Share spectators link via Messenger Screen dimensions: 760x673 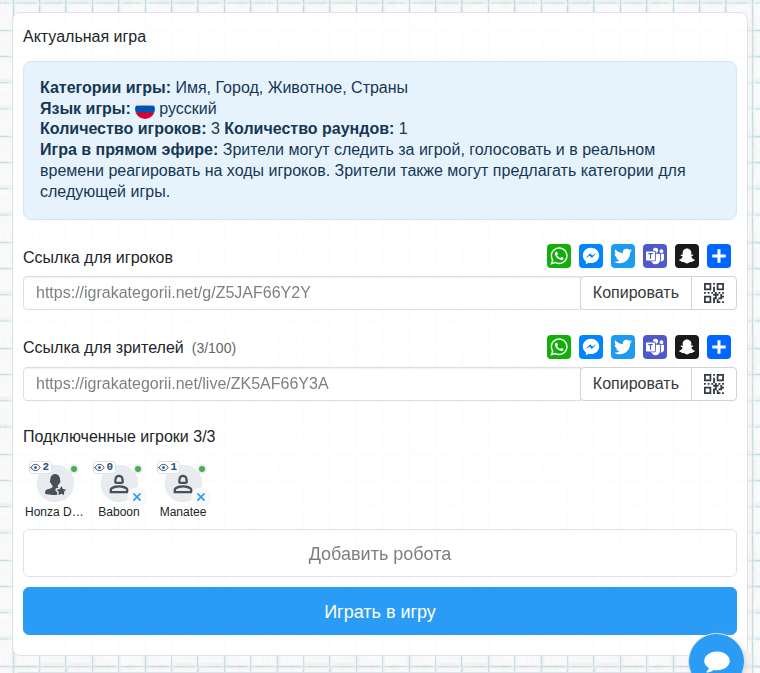[591, 347]
